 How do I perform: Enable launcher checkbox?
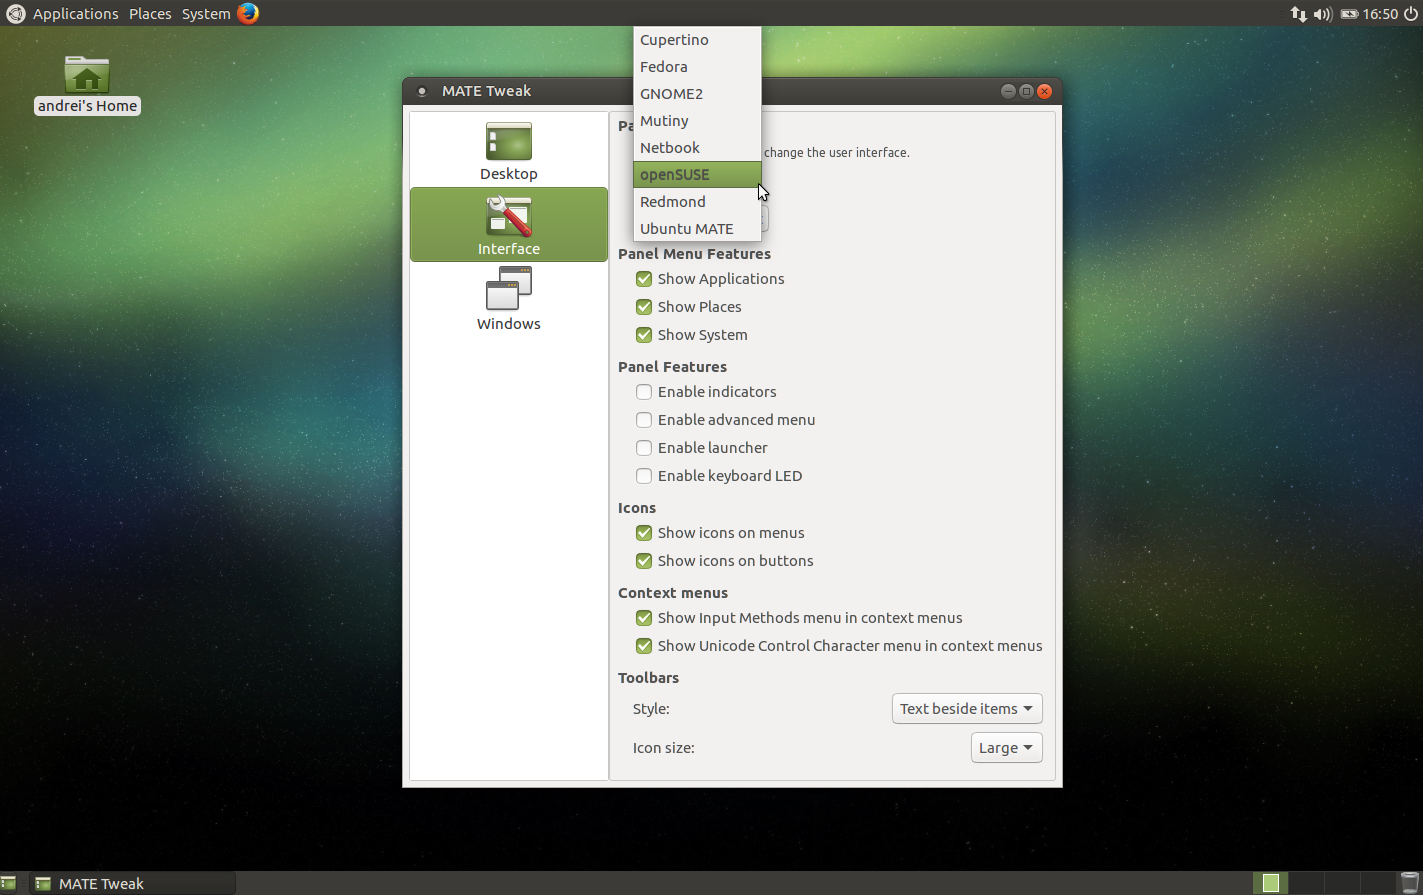644,448
